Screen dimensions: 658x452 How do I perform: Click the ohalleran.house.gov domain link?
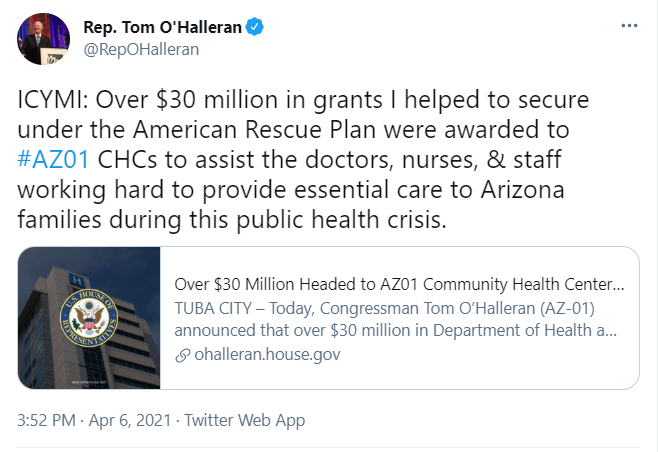pos(267,355)
